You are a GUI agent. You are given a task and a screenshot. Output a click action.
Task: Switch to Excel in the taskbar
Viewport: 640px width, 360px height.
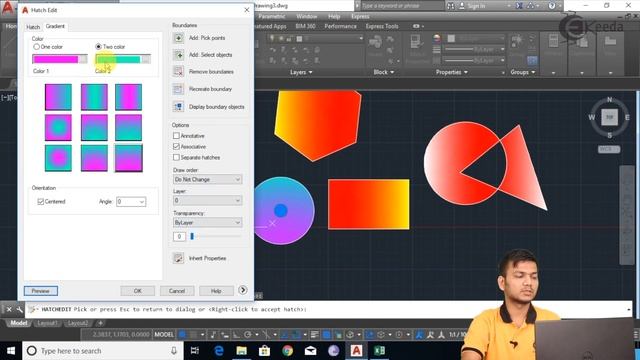379,351
